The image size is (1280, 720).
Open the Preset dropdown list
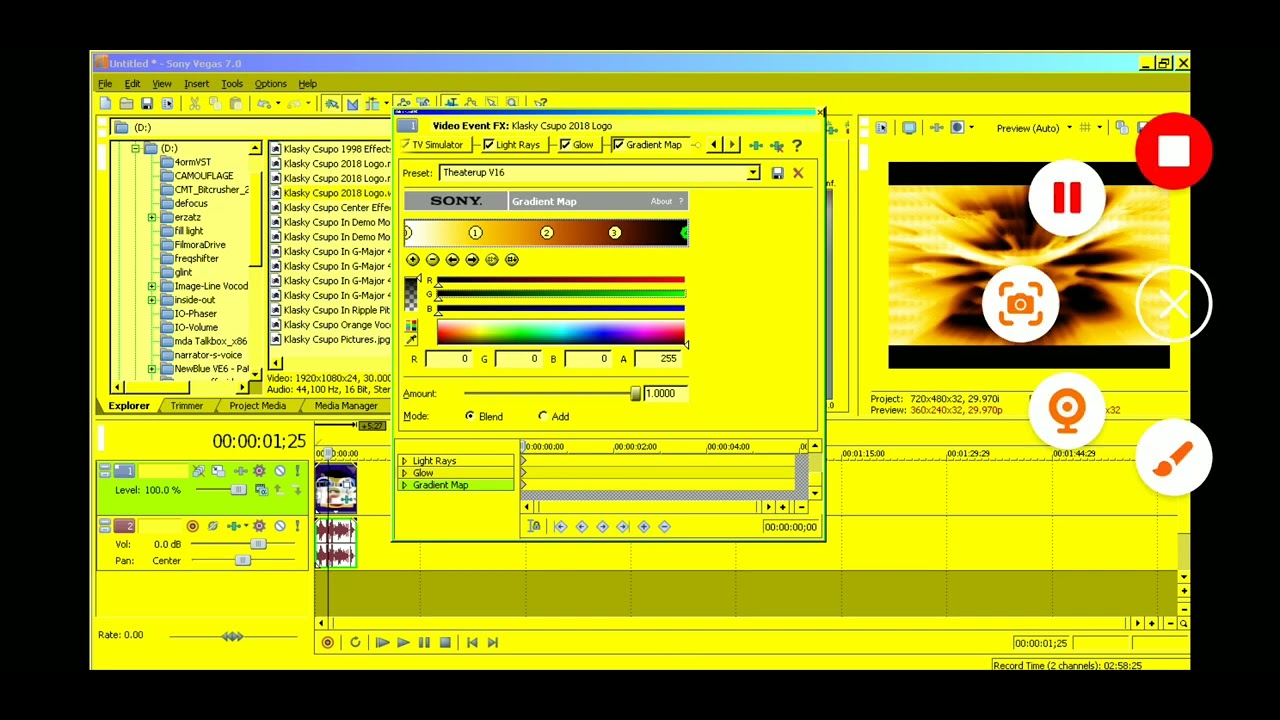tap(753, 173)
